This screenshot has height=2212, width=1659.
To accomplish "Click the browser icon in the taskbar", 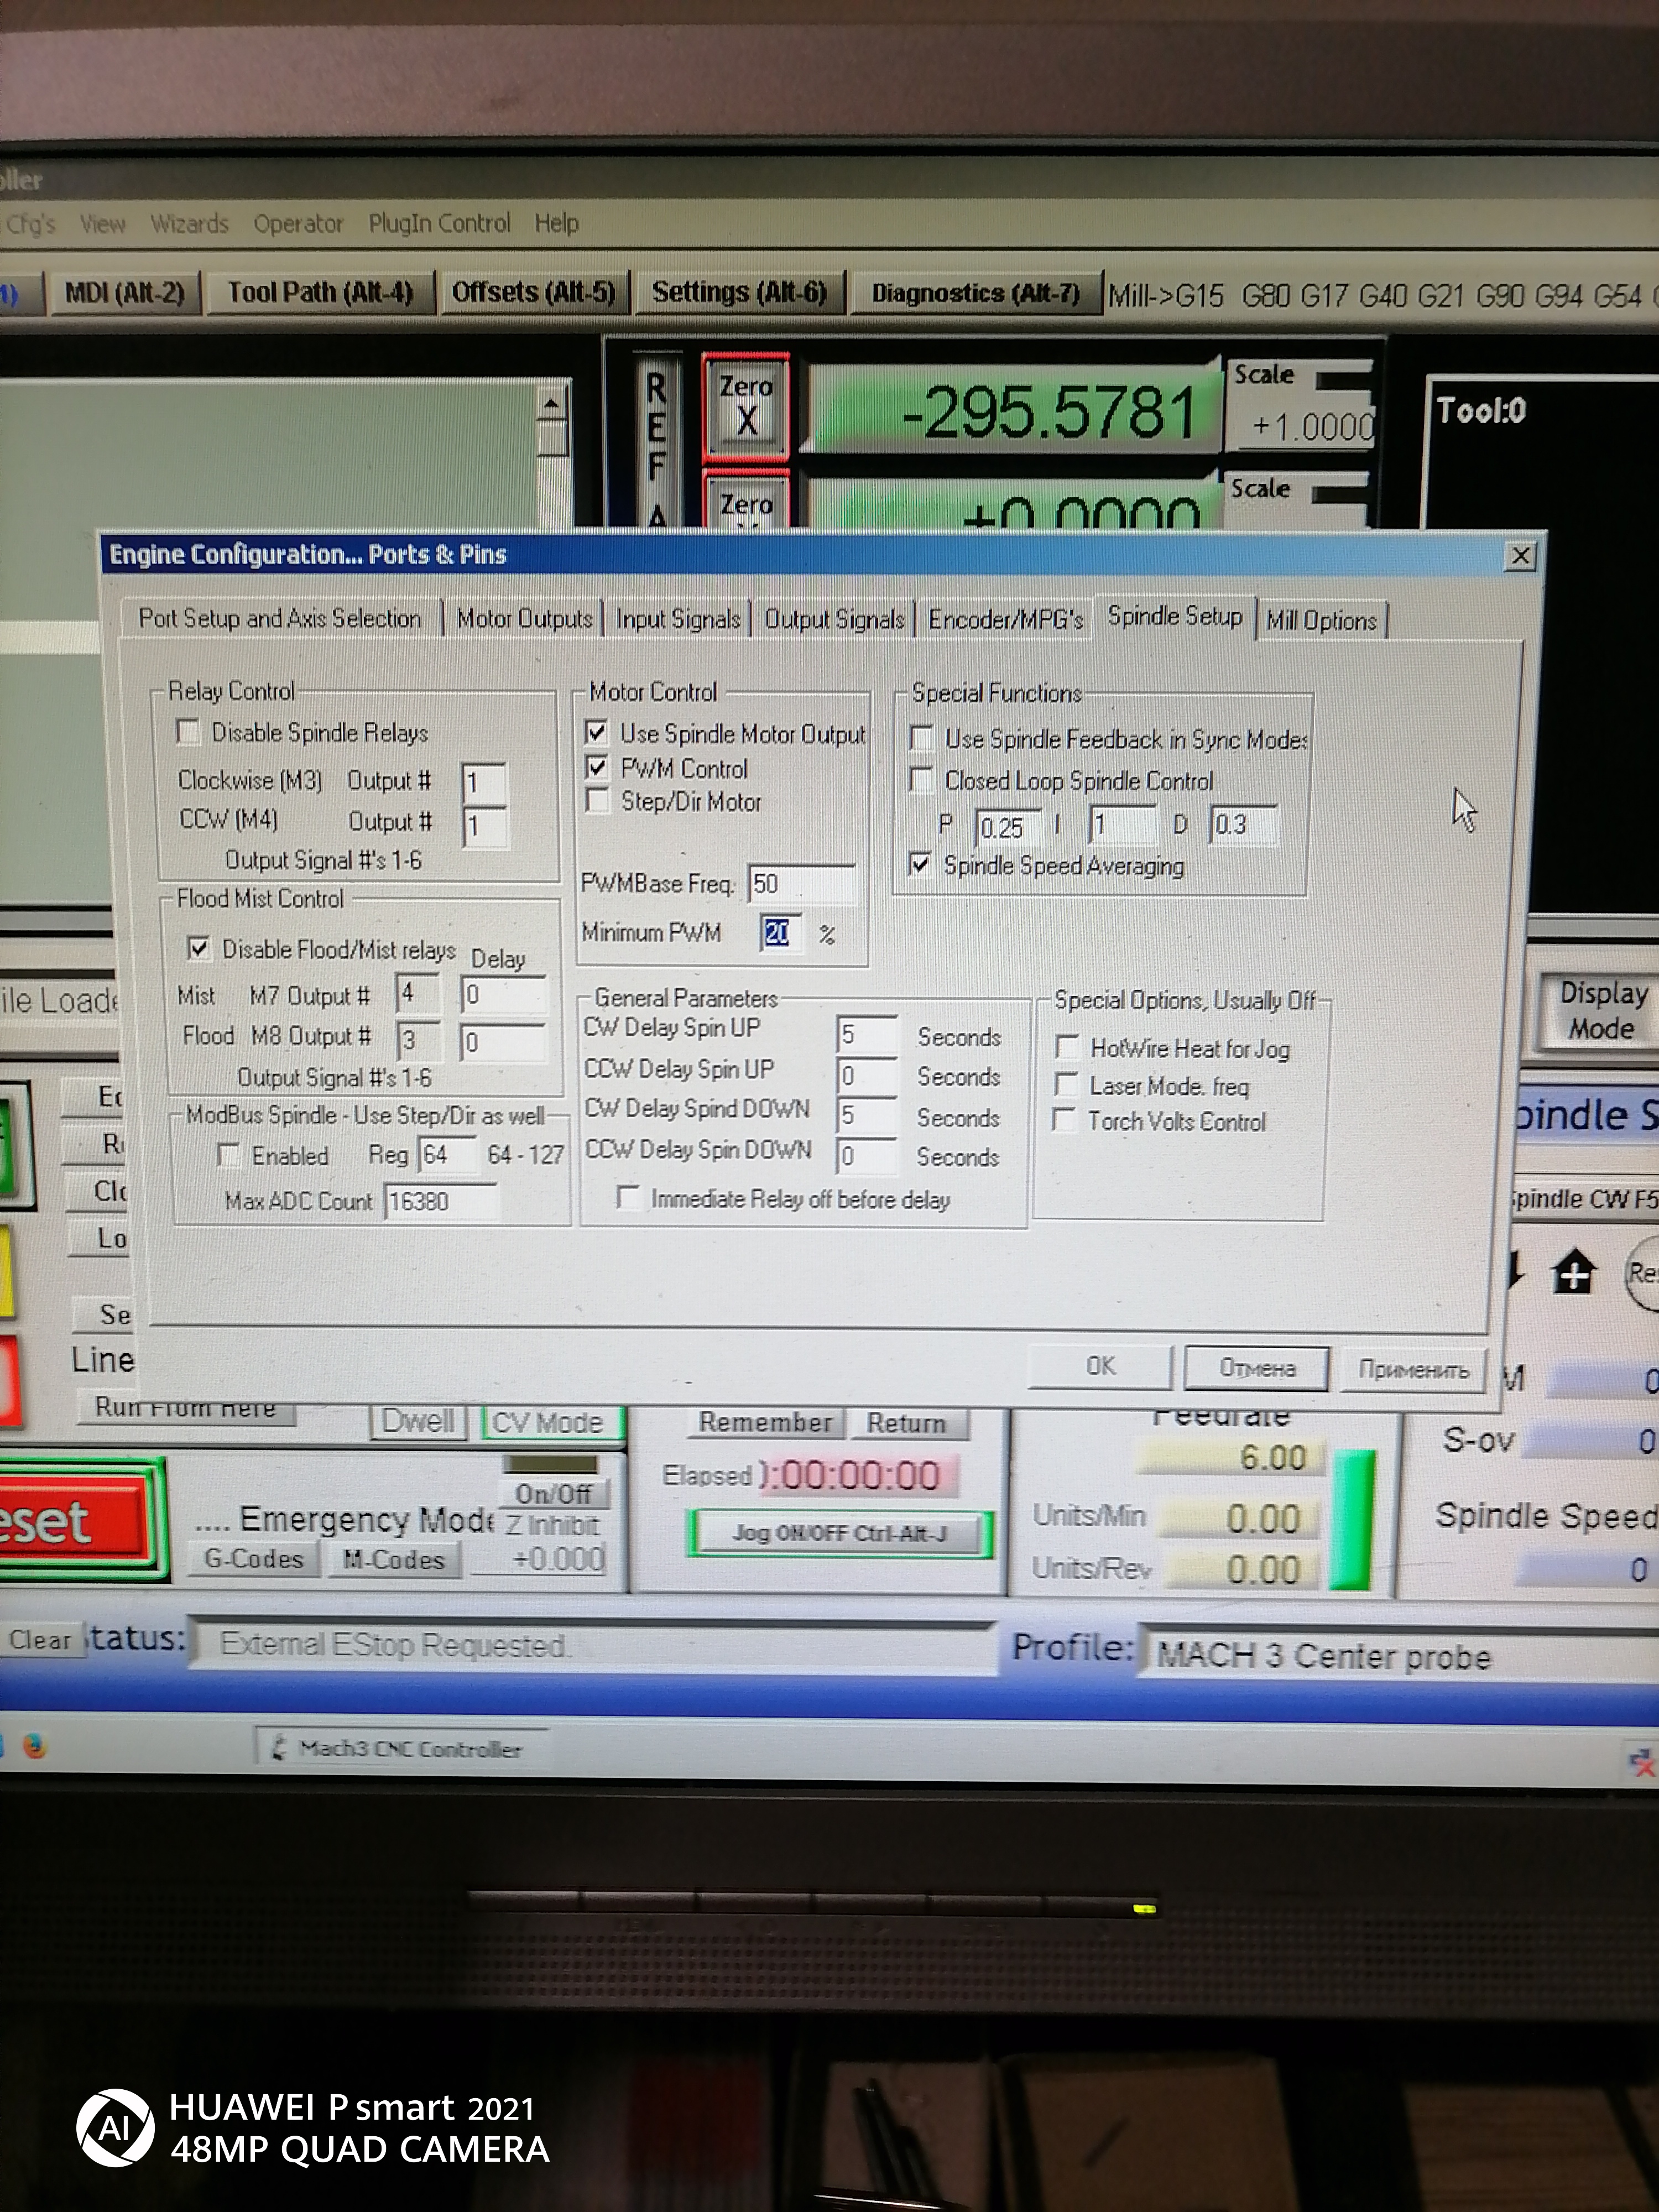I will pyautogui.click(x=35, y=1746).
